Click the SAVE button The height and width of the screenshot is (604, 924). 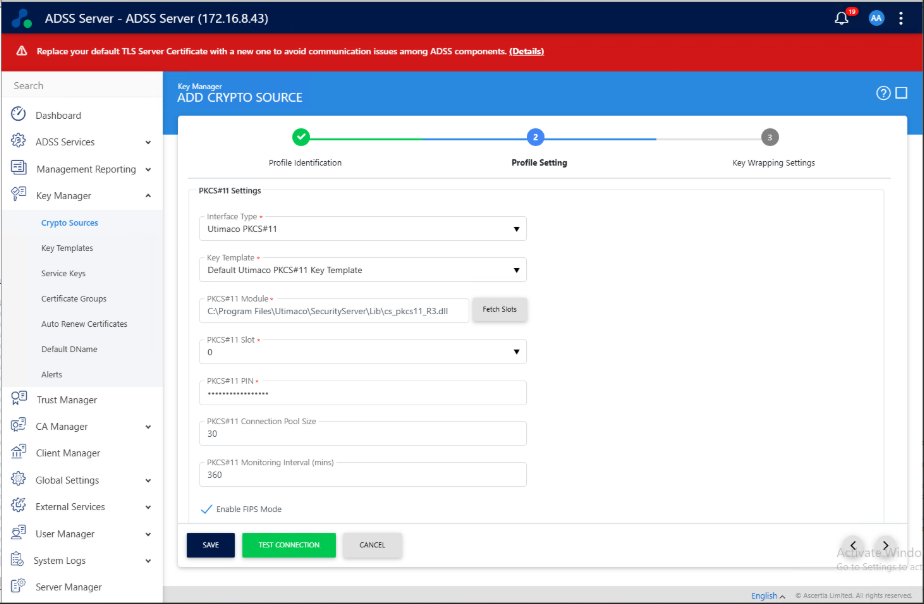click(x=210, y=545)
